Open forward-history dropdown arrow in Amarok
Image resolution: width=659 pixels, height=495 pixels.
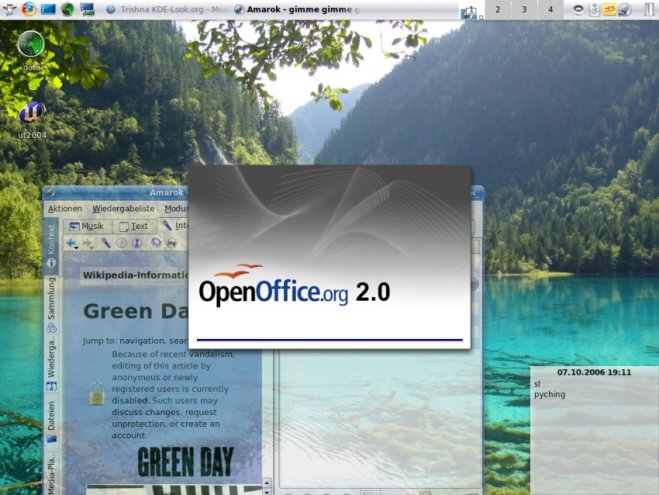(92, 248)
